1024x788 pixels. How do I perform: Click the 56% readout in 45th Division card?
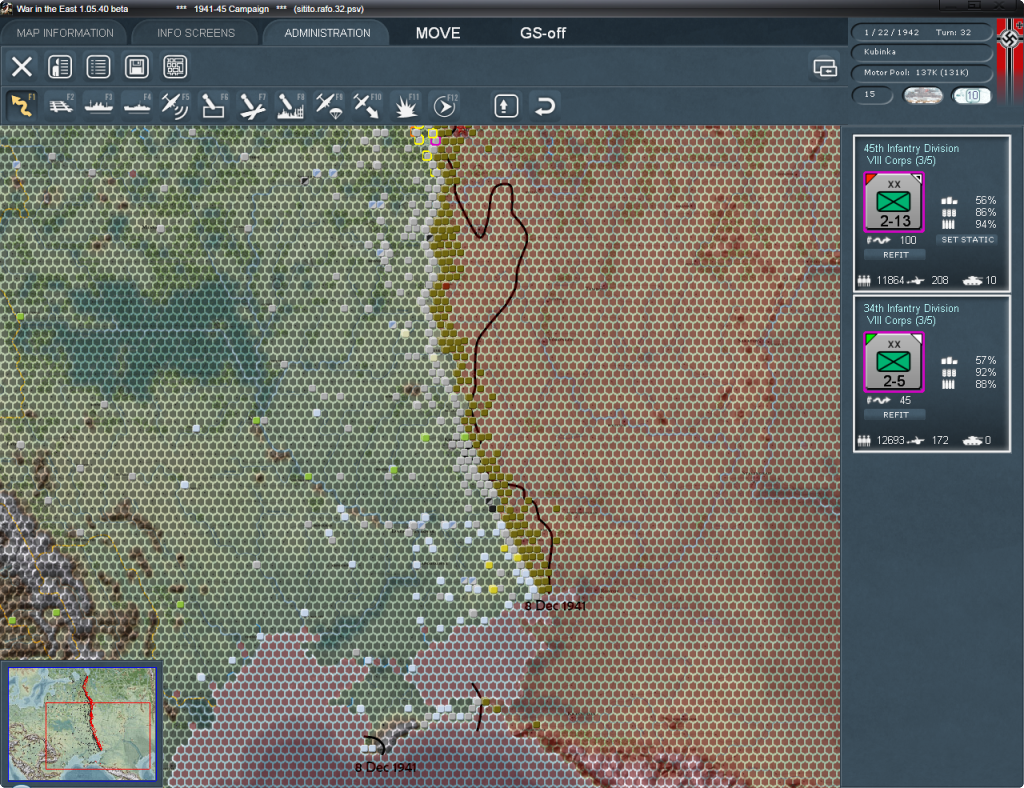[985, 200]
